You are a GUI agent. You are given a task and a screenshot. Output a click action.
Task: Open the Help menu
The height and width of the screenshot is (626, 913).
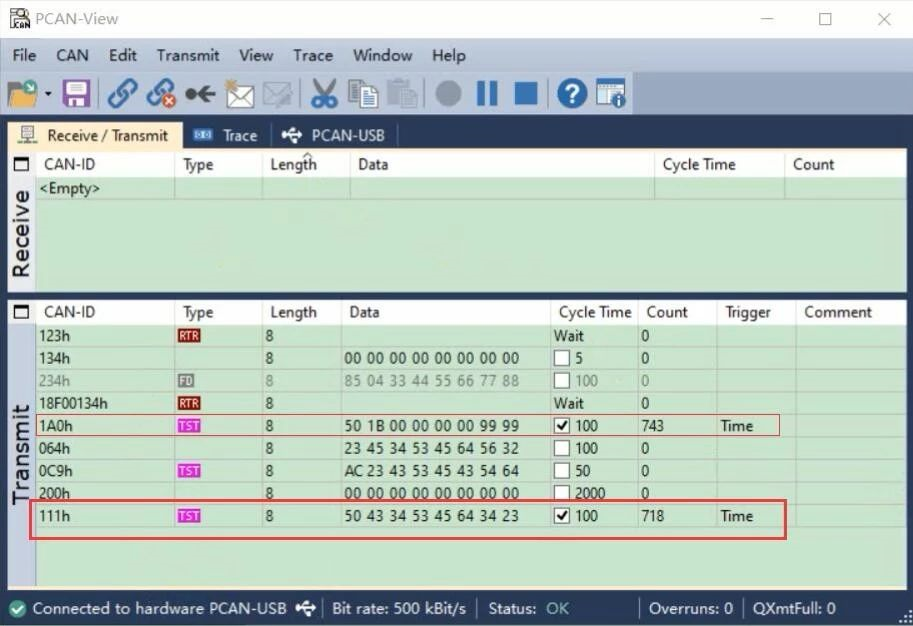click(x=449, y=55)
